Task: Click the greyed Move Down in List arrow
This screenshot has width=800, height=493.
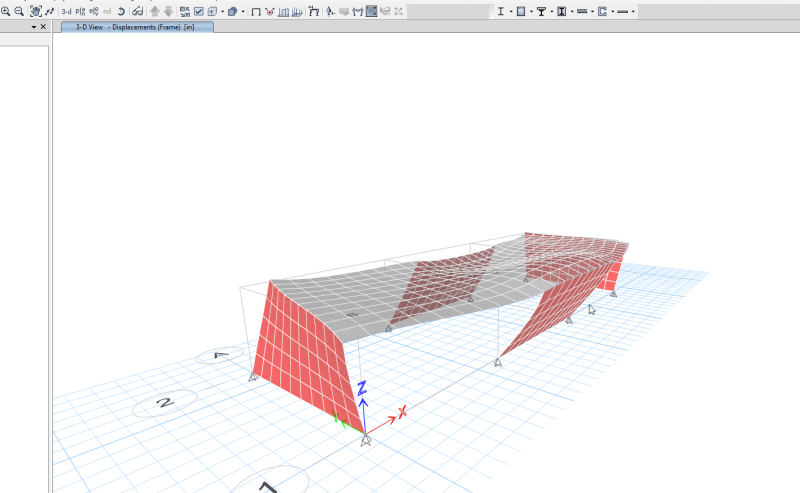Action: [x=168, y=11]
